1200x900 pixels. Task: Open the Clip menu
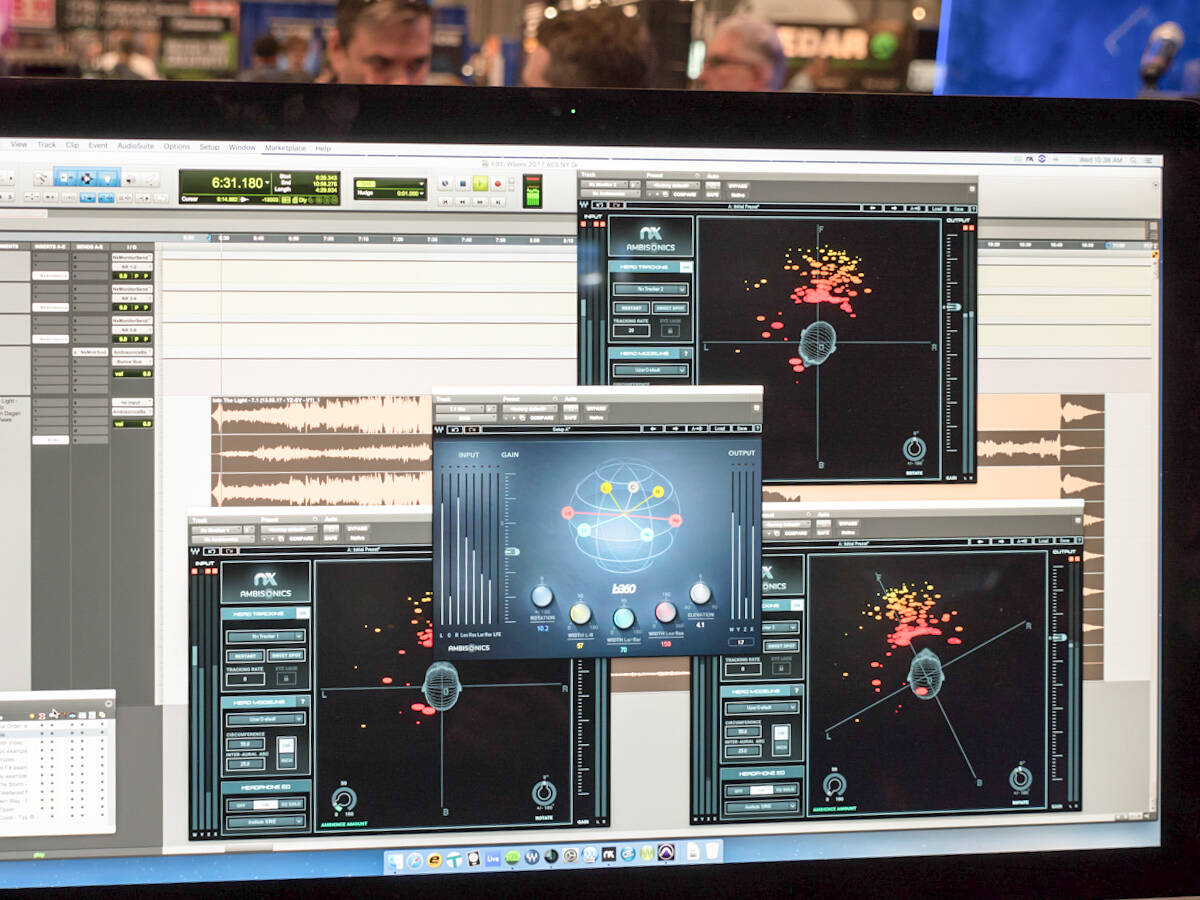click(72, 145)
